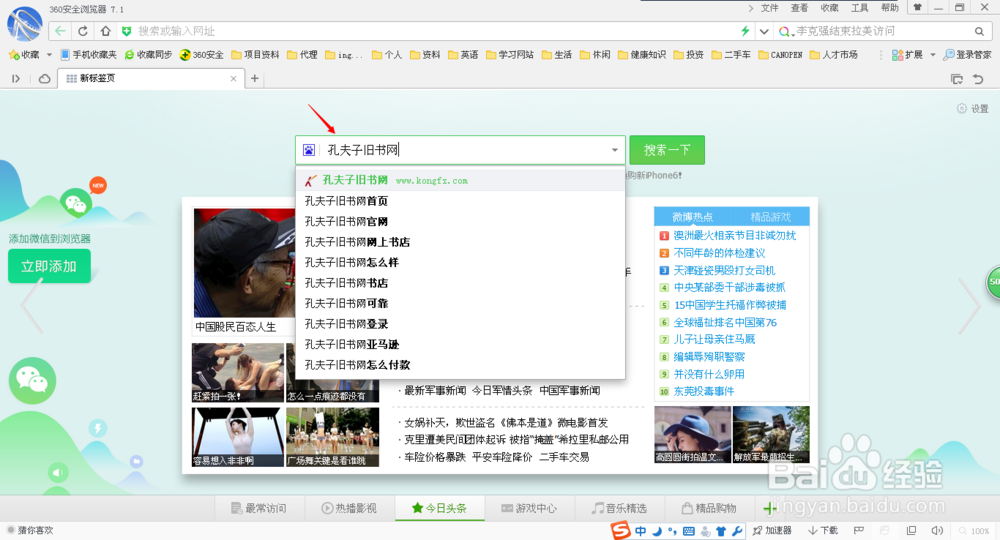Toggle the sidebar panel icon
The image size is (1000, 540).
16,78
